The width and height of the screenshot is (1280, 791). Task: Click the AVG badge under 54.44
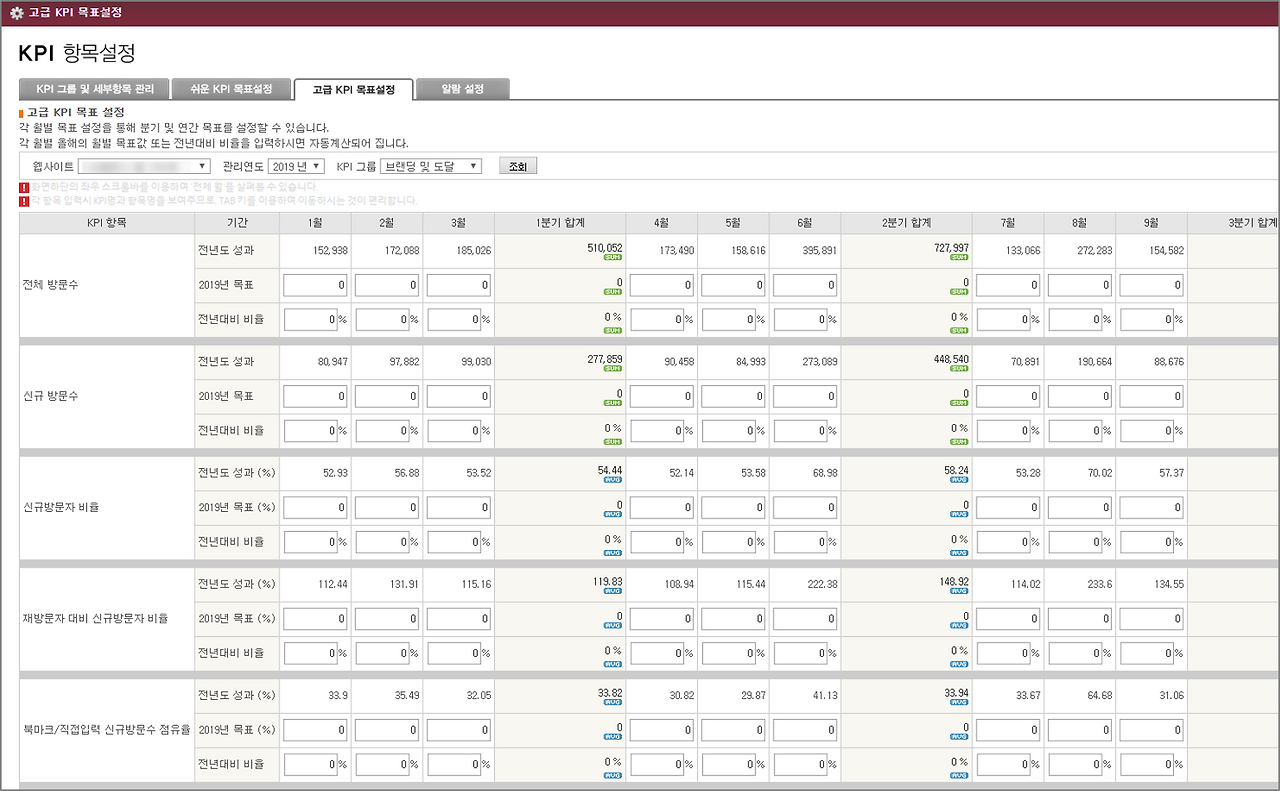(612, 480)
